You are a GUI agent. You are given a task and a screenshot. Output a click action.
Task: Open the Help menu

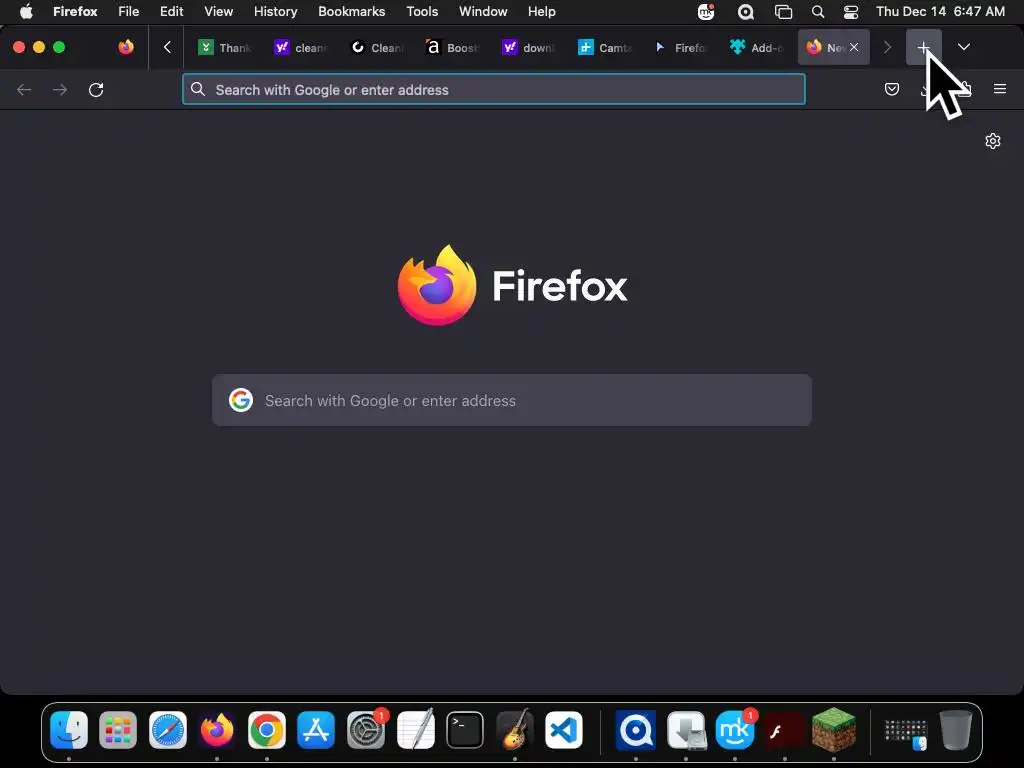[541, 11]
